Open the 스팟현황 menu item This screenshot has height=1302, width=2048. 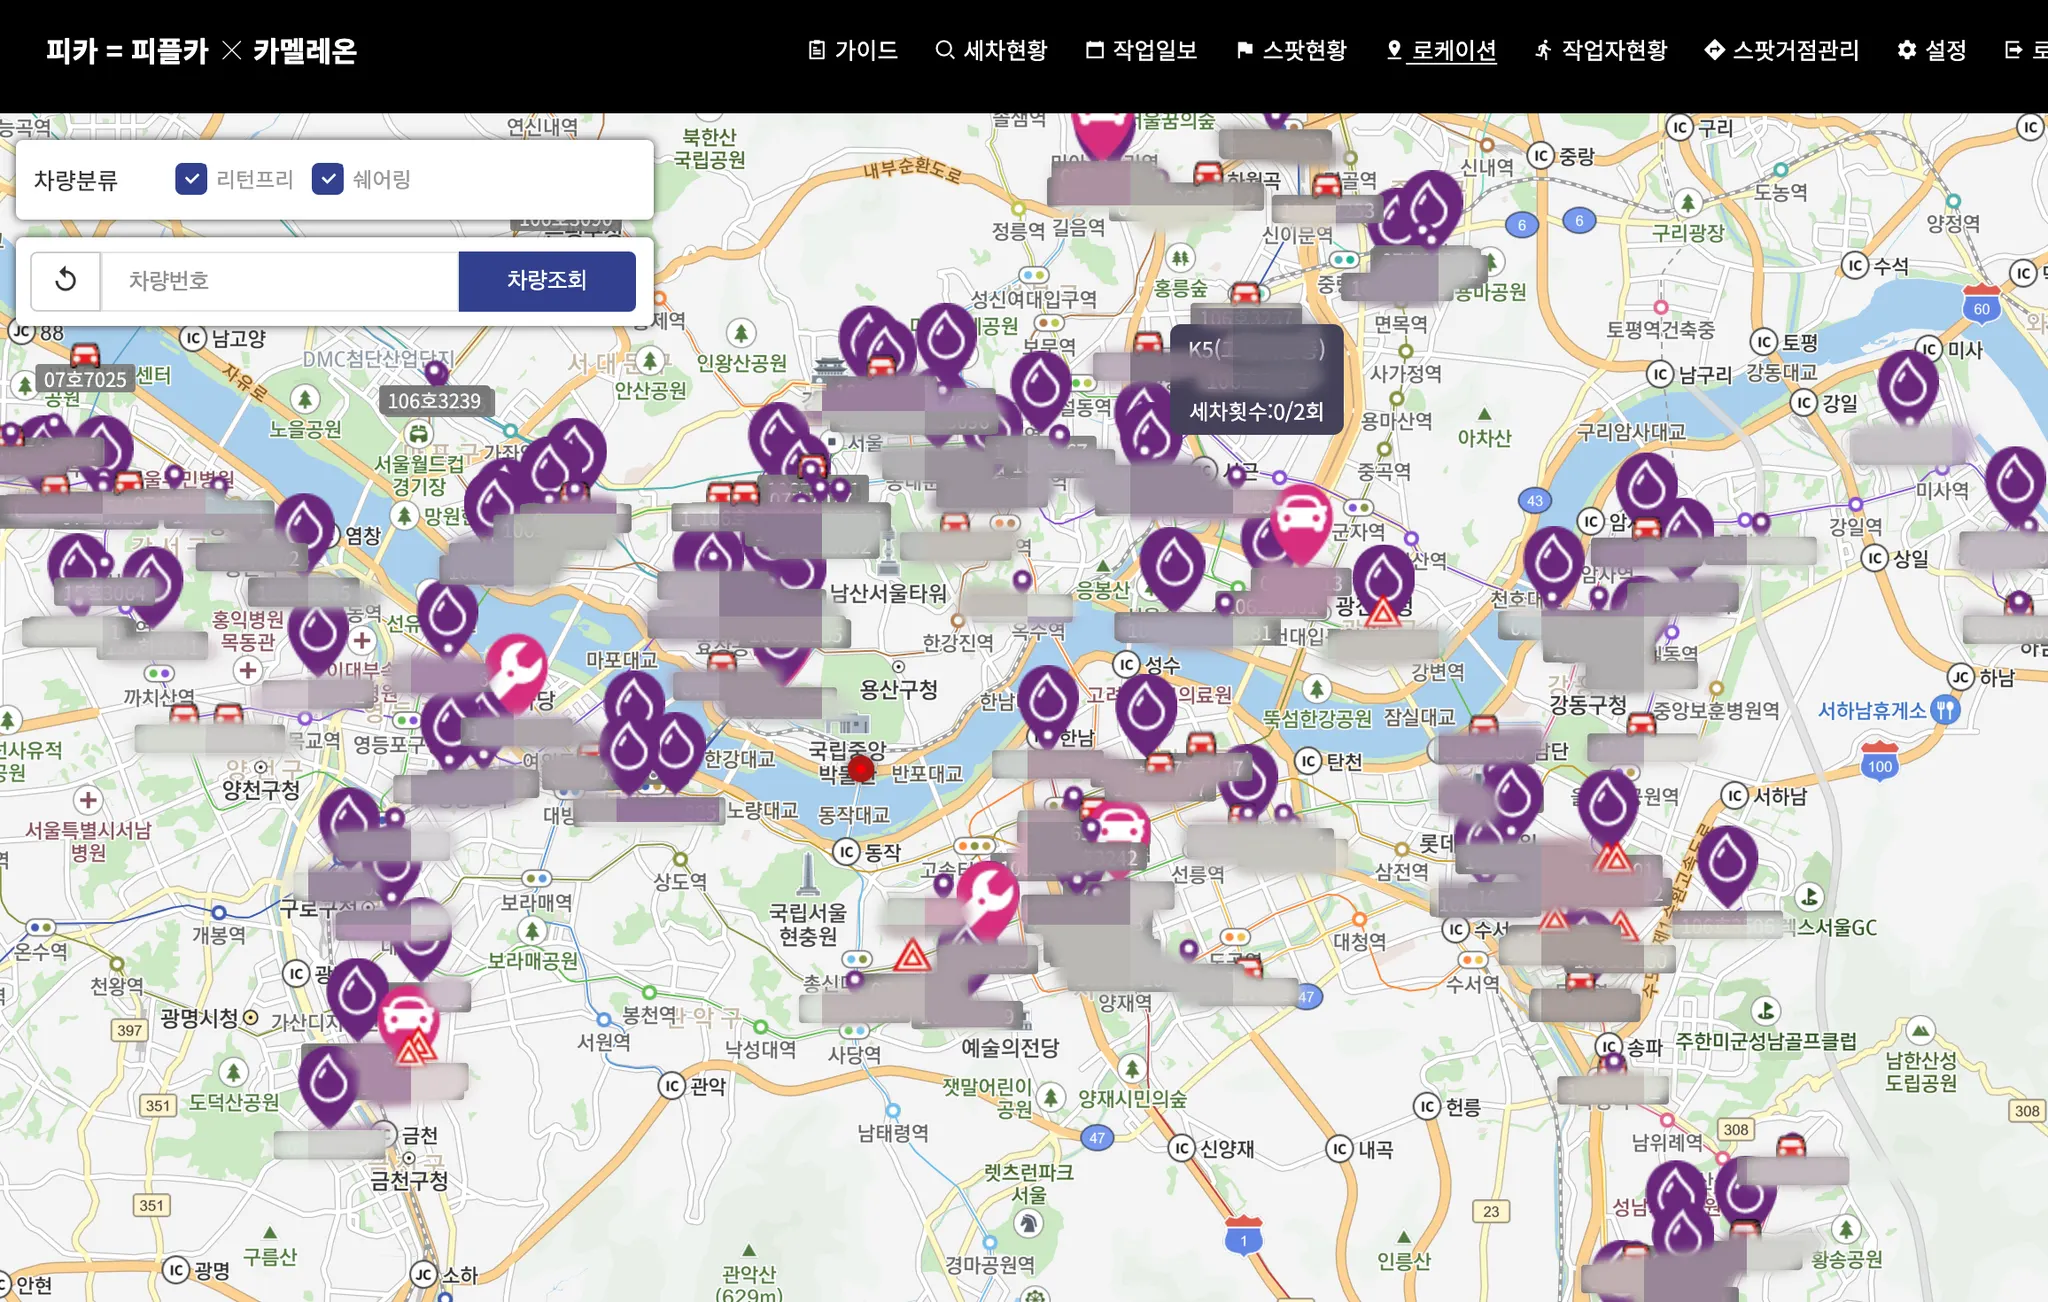(x=1291, y=50)
